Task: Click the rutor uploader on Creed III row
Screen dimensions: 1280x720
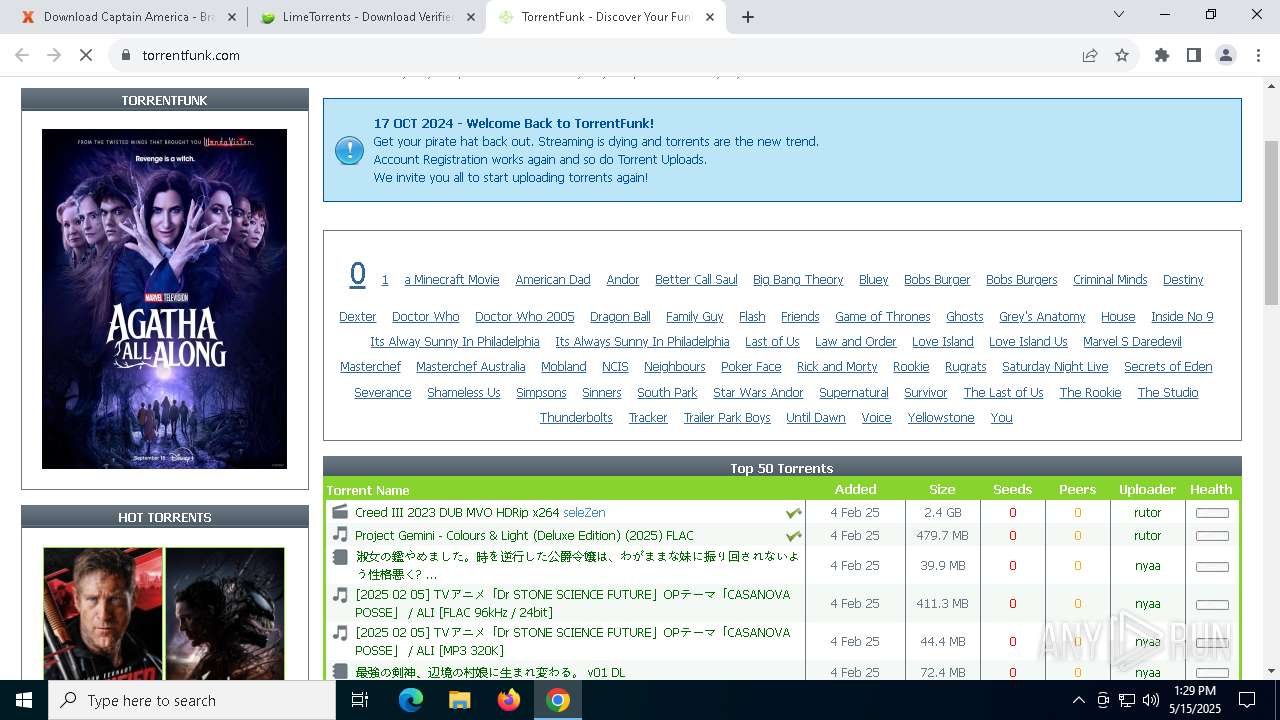Action: pos(1147,513)
